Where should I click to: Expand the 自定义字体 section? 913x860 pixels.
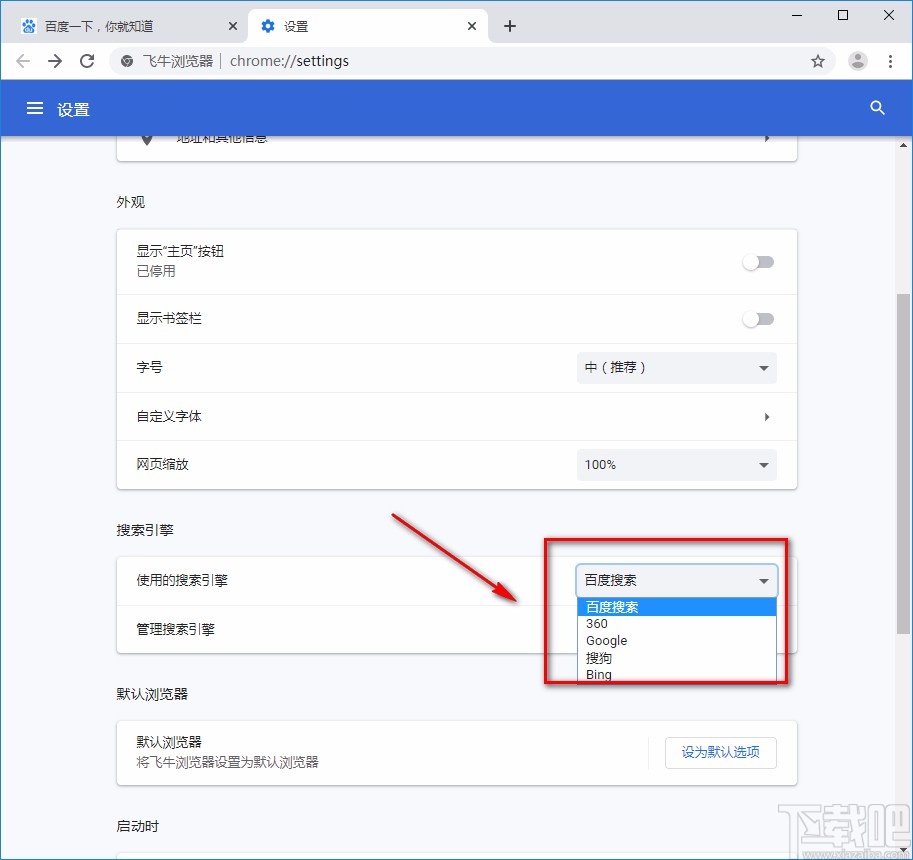click(x=767, y=416)
